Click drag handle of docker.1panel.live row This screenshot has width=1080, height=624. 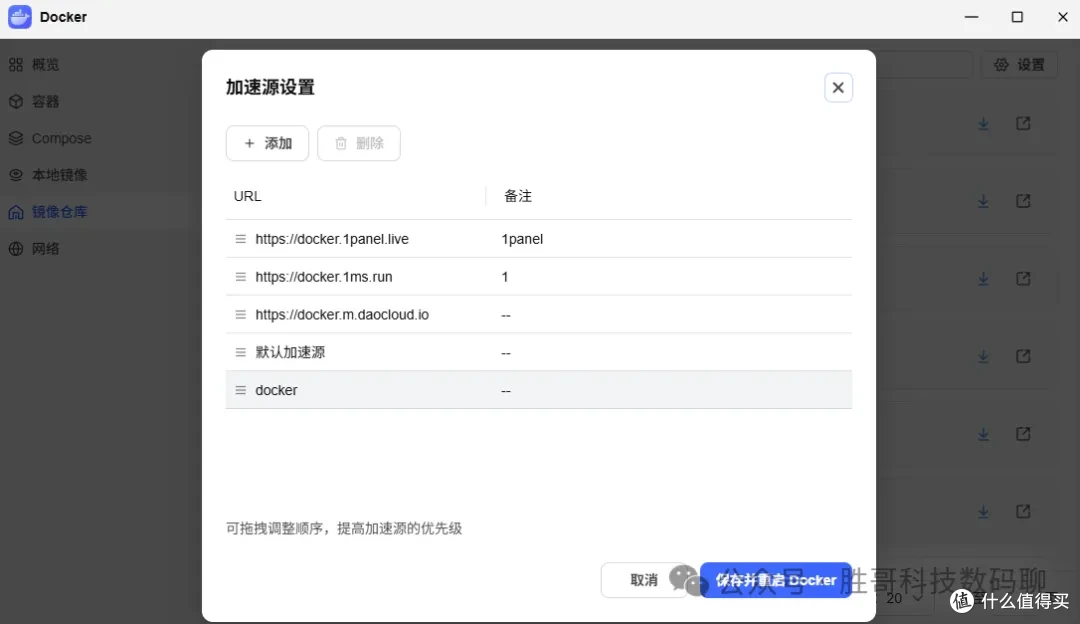pos(240,239)
